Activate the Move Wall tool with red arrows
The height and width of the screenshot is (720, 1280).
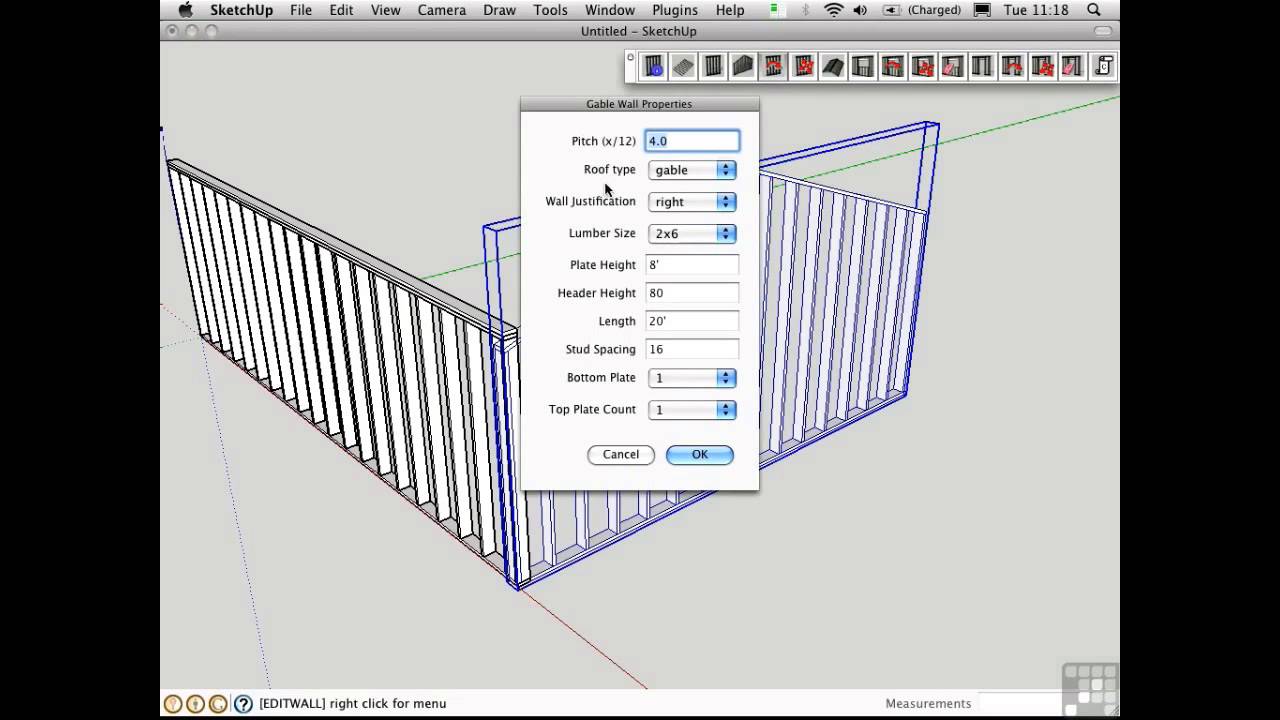coord(803,67)
